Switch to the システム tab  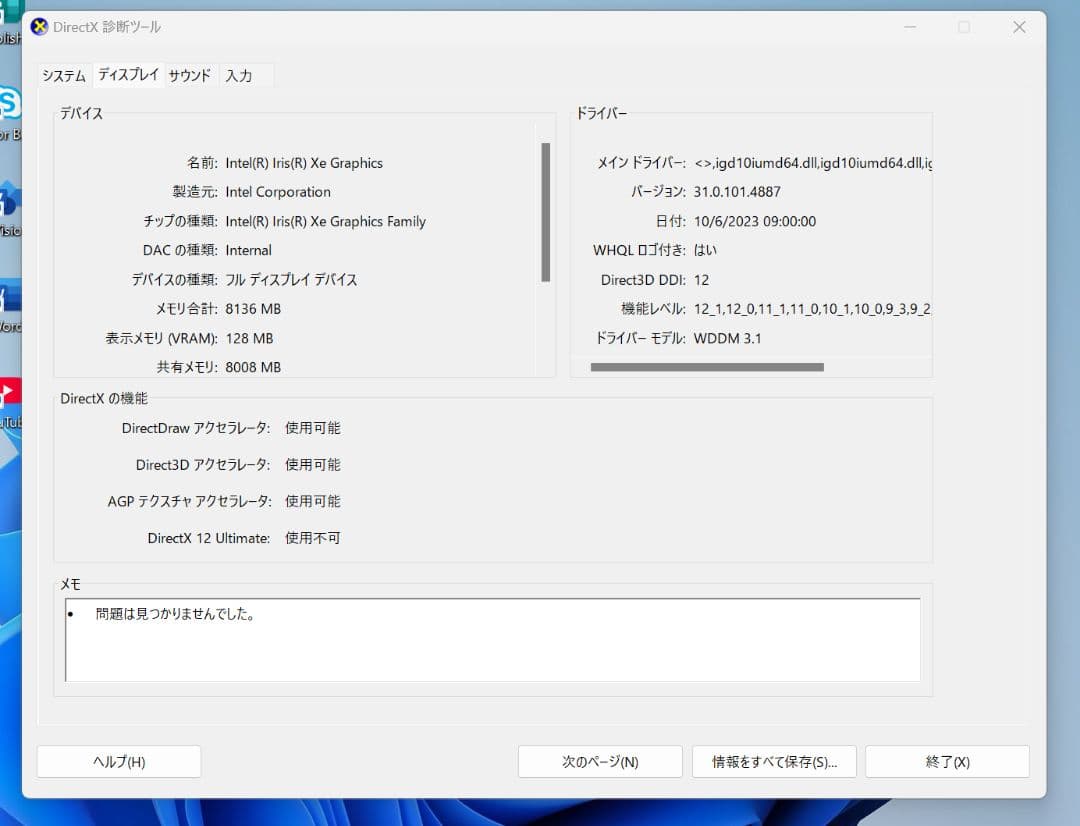click(x=62, y=75)
